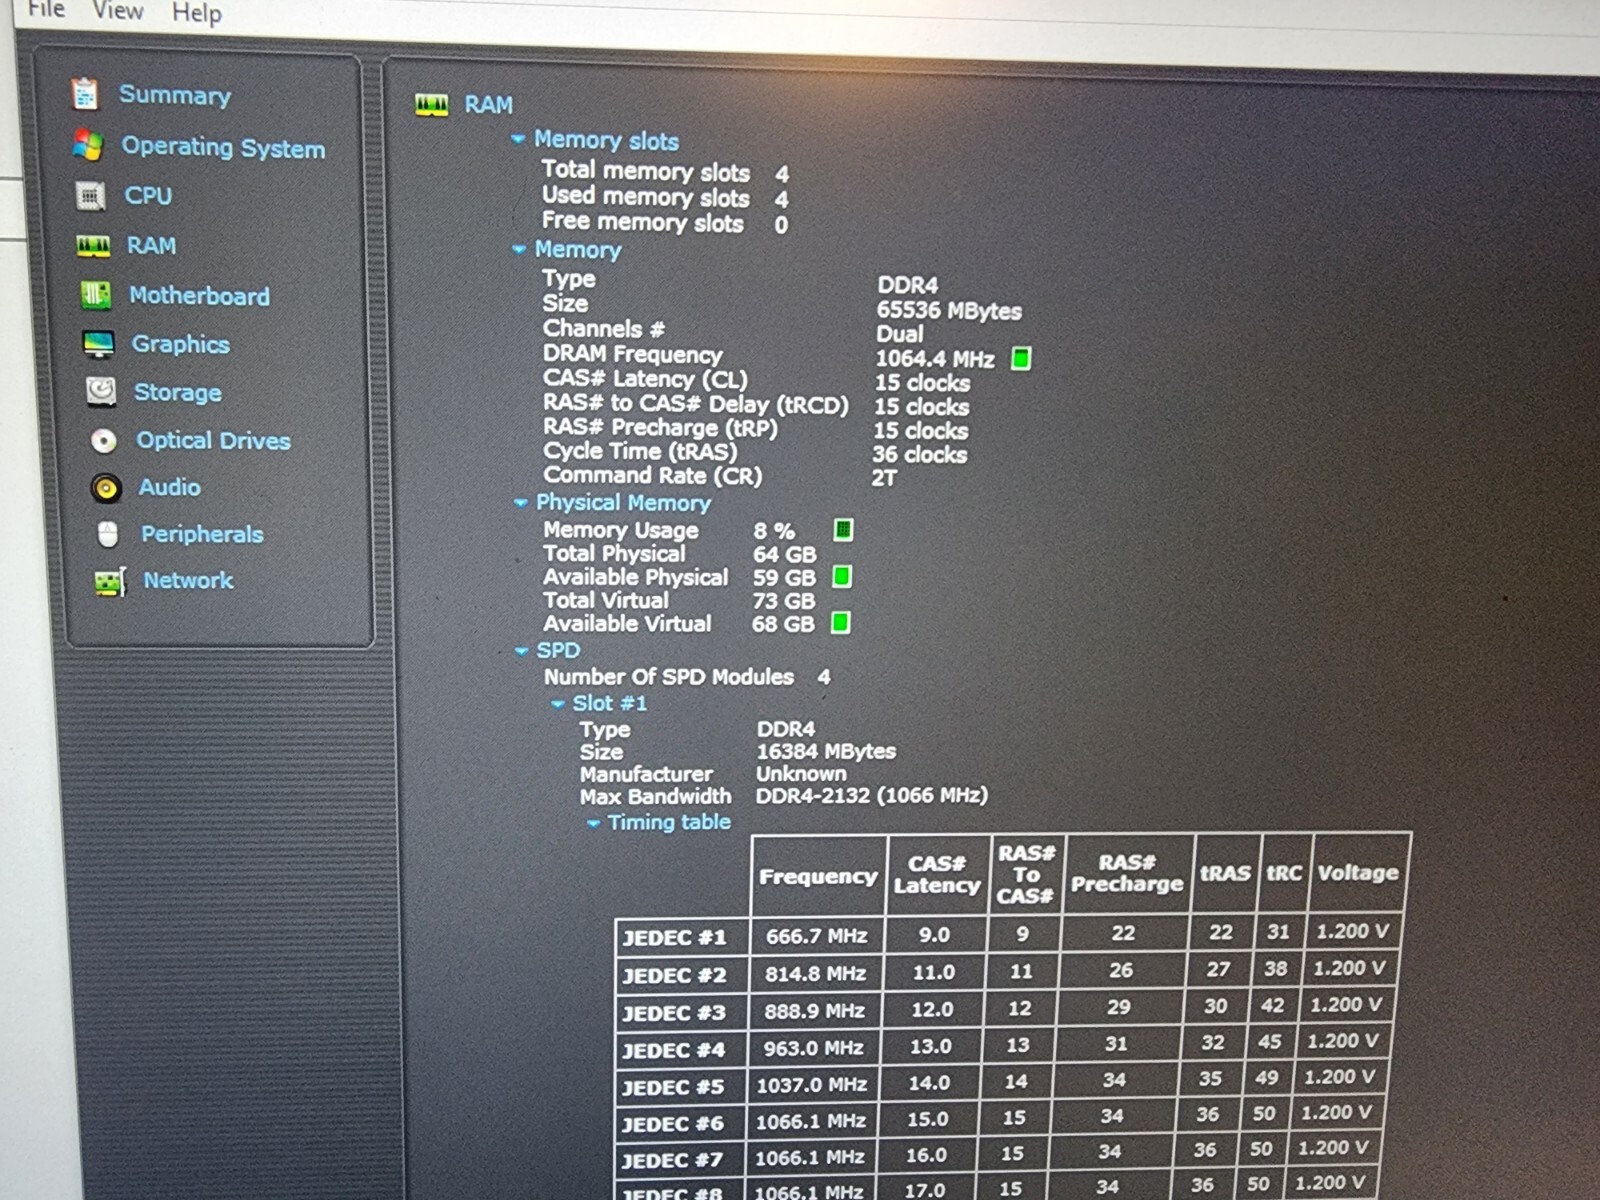Click the green indicator next to Memory Usage
Viewport: 1600px width, 1200px height.
click(x=843, y=530)
